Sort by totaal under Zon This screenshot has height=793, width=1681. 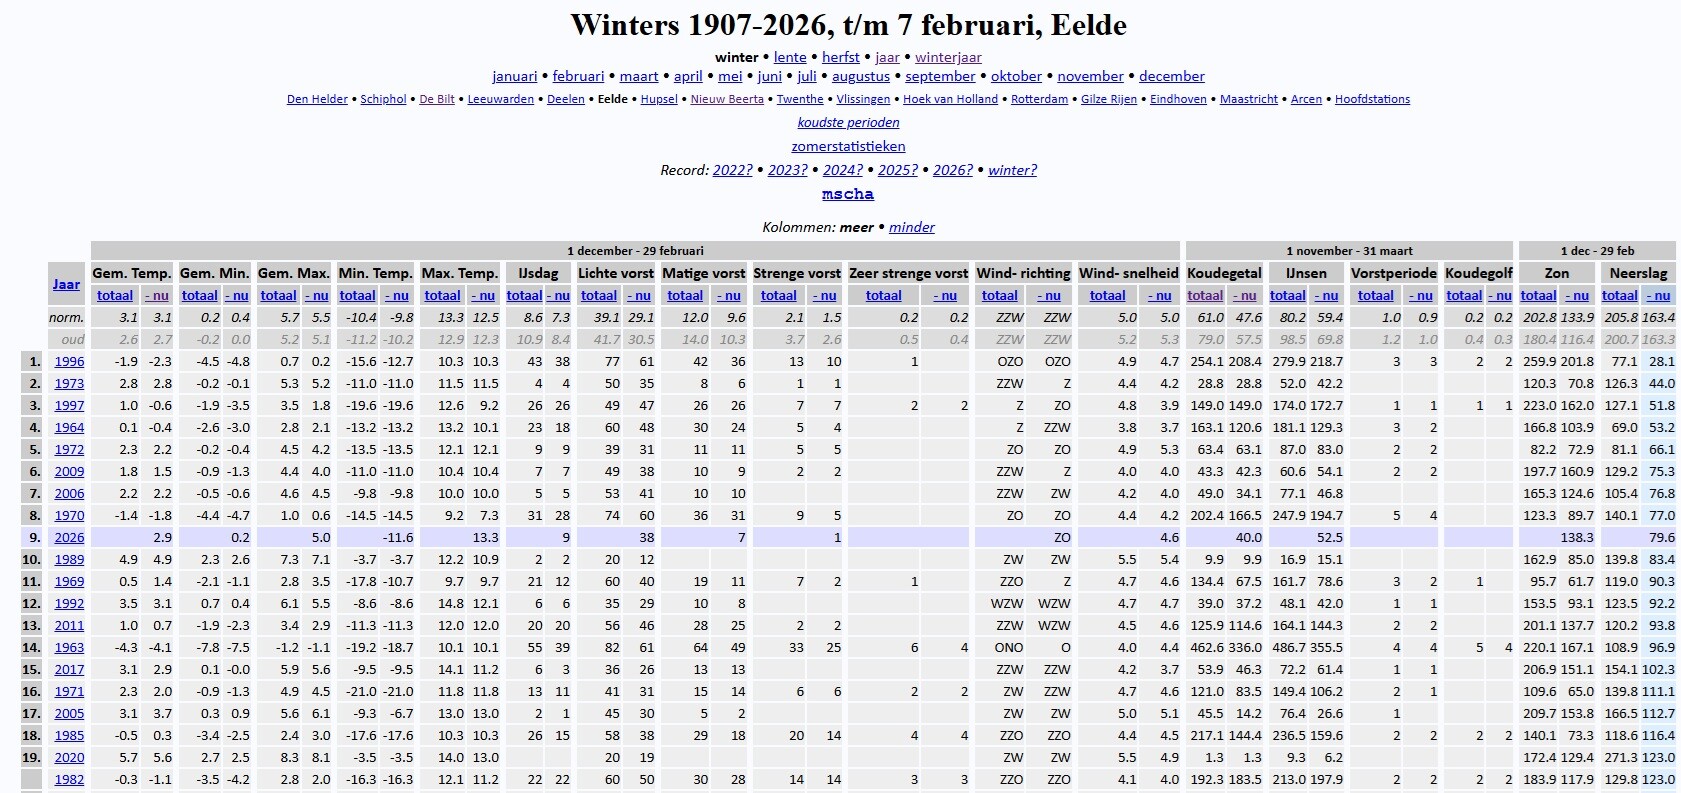pyautogui.click(x=1538, y=295)
